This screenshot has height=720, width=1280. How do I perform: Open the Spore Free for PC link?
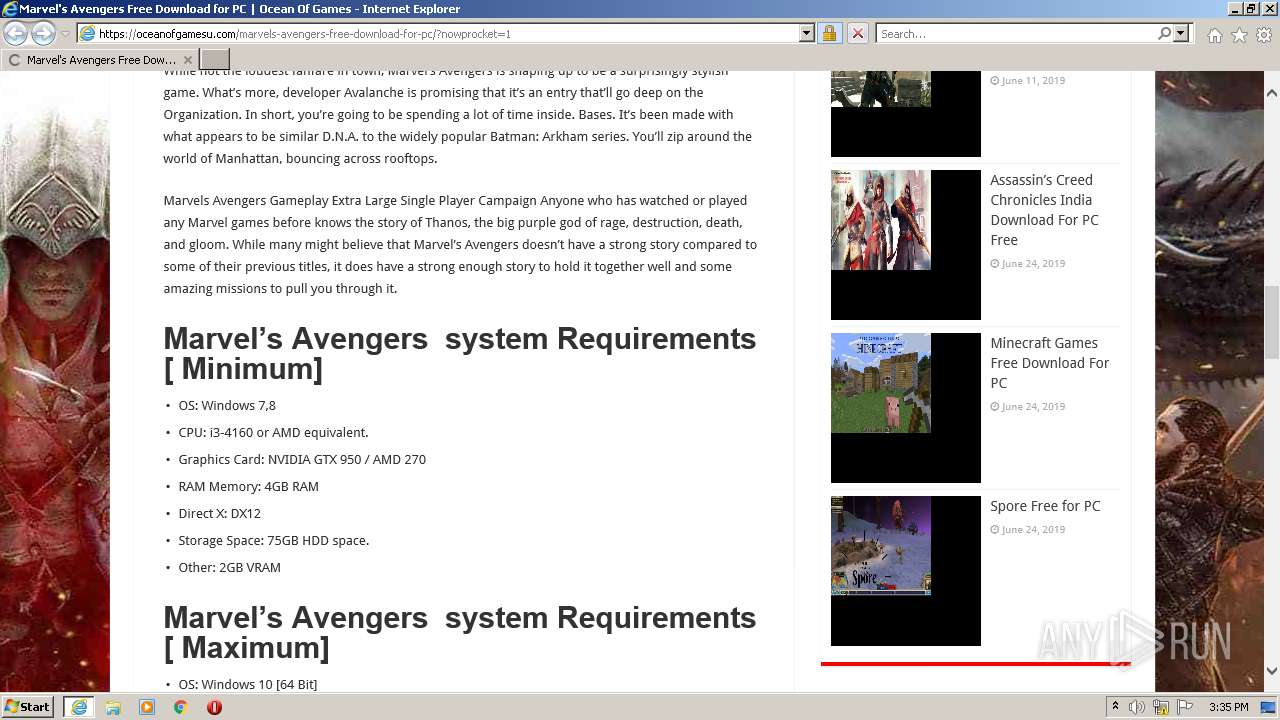pos(1045,506)
